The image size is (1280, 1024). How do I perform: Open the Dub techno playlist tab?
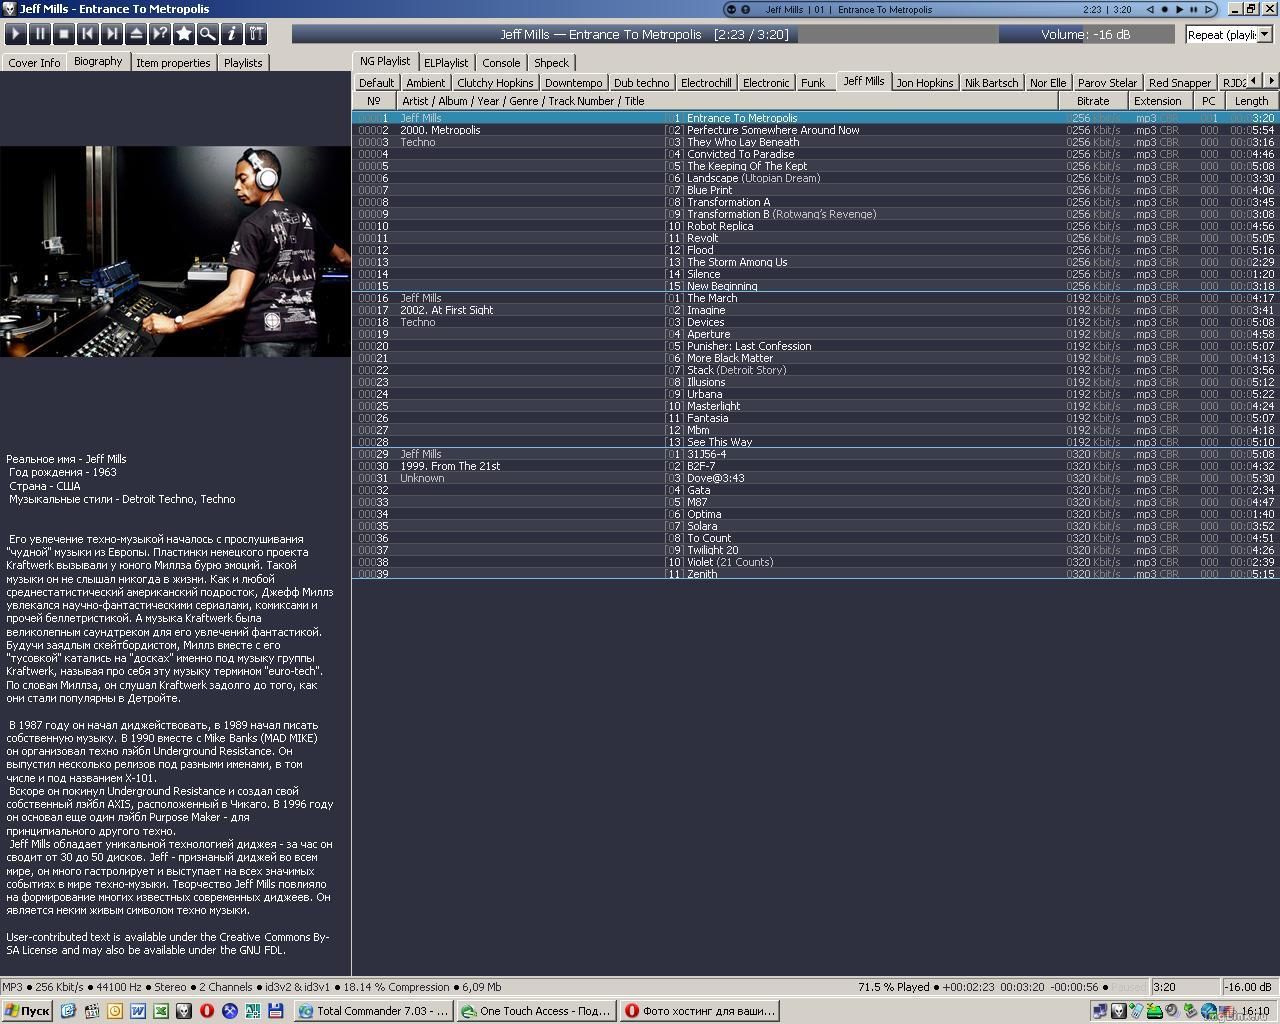(641, 83)
